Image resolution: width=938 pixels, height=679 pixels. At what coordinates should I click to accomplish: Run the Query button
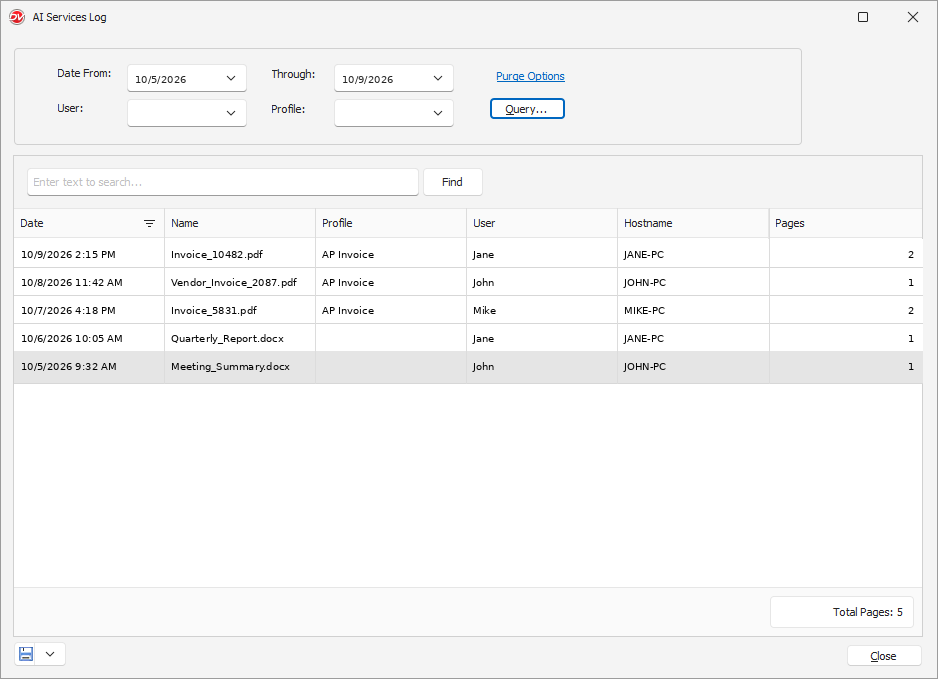pyautogui.click(x=527, y=109)
